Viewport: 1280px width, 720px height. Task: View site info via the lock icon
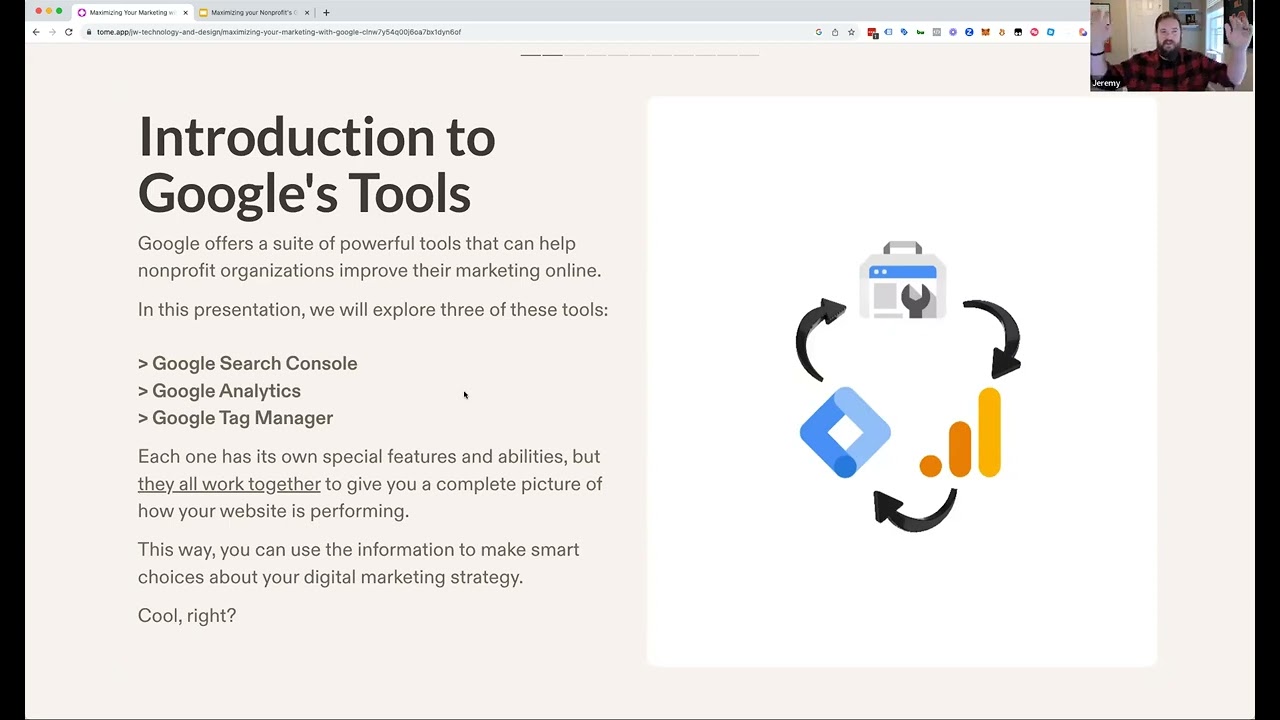[89, 32]
